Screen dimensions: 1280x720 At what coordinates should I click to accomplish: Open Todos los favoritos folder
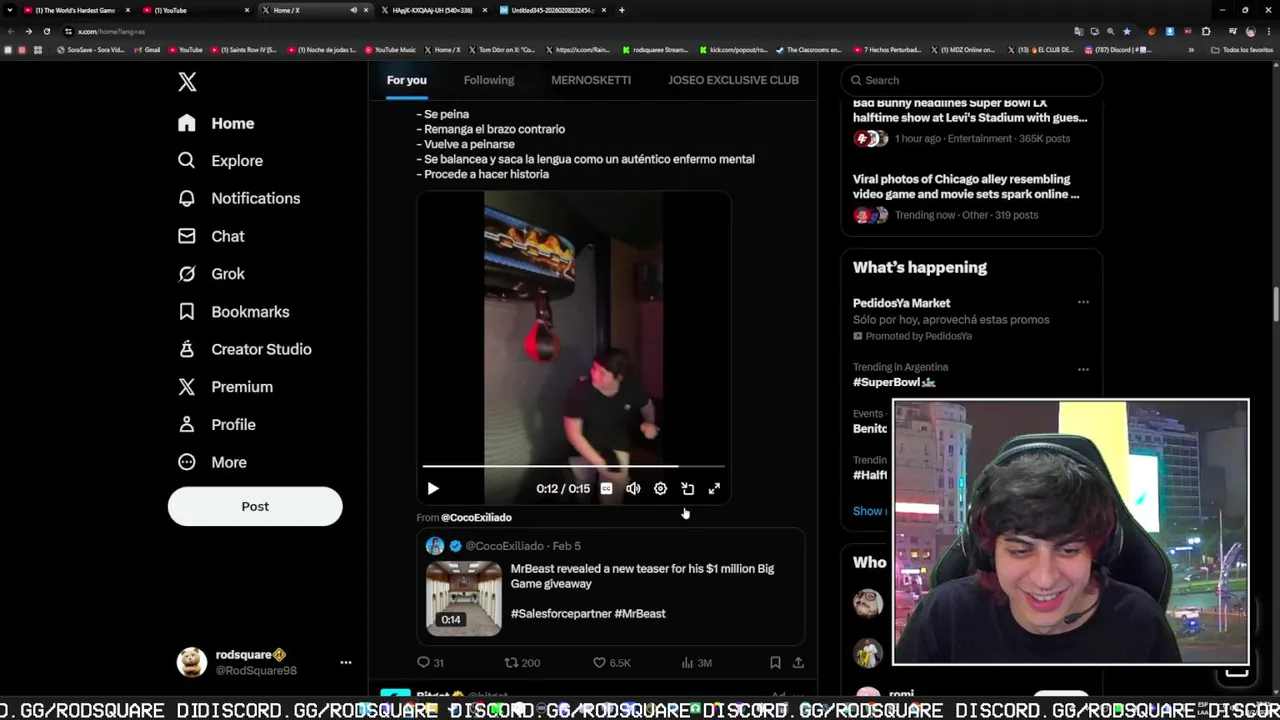pyautogui.click(x=1242, y=49)
